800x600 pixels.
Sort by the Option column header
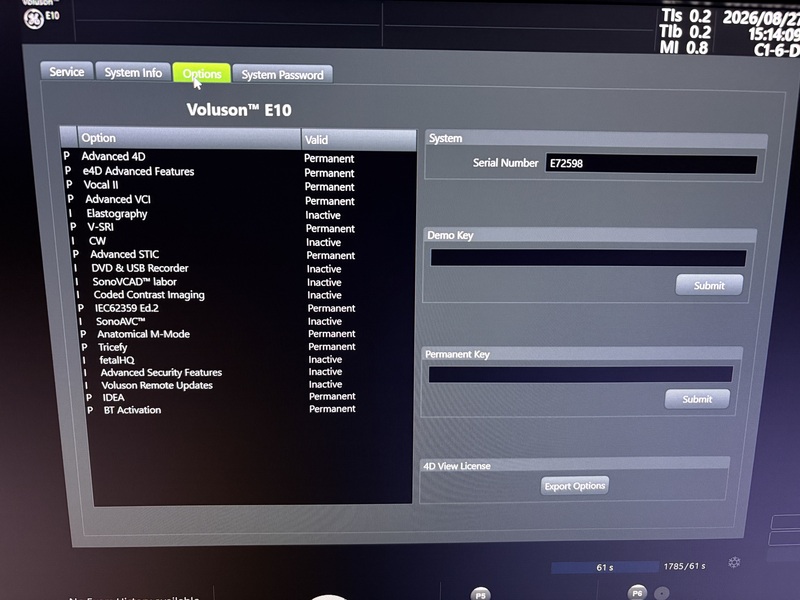pos(189,138)
